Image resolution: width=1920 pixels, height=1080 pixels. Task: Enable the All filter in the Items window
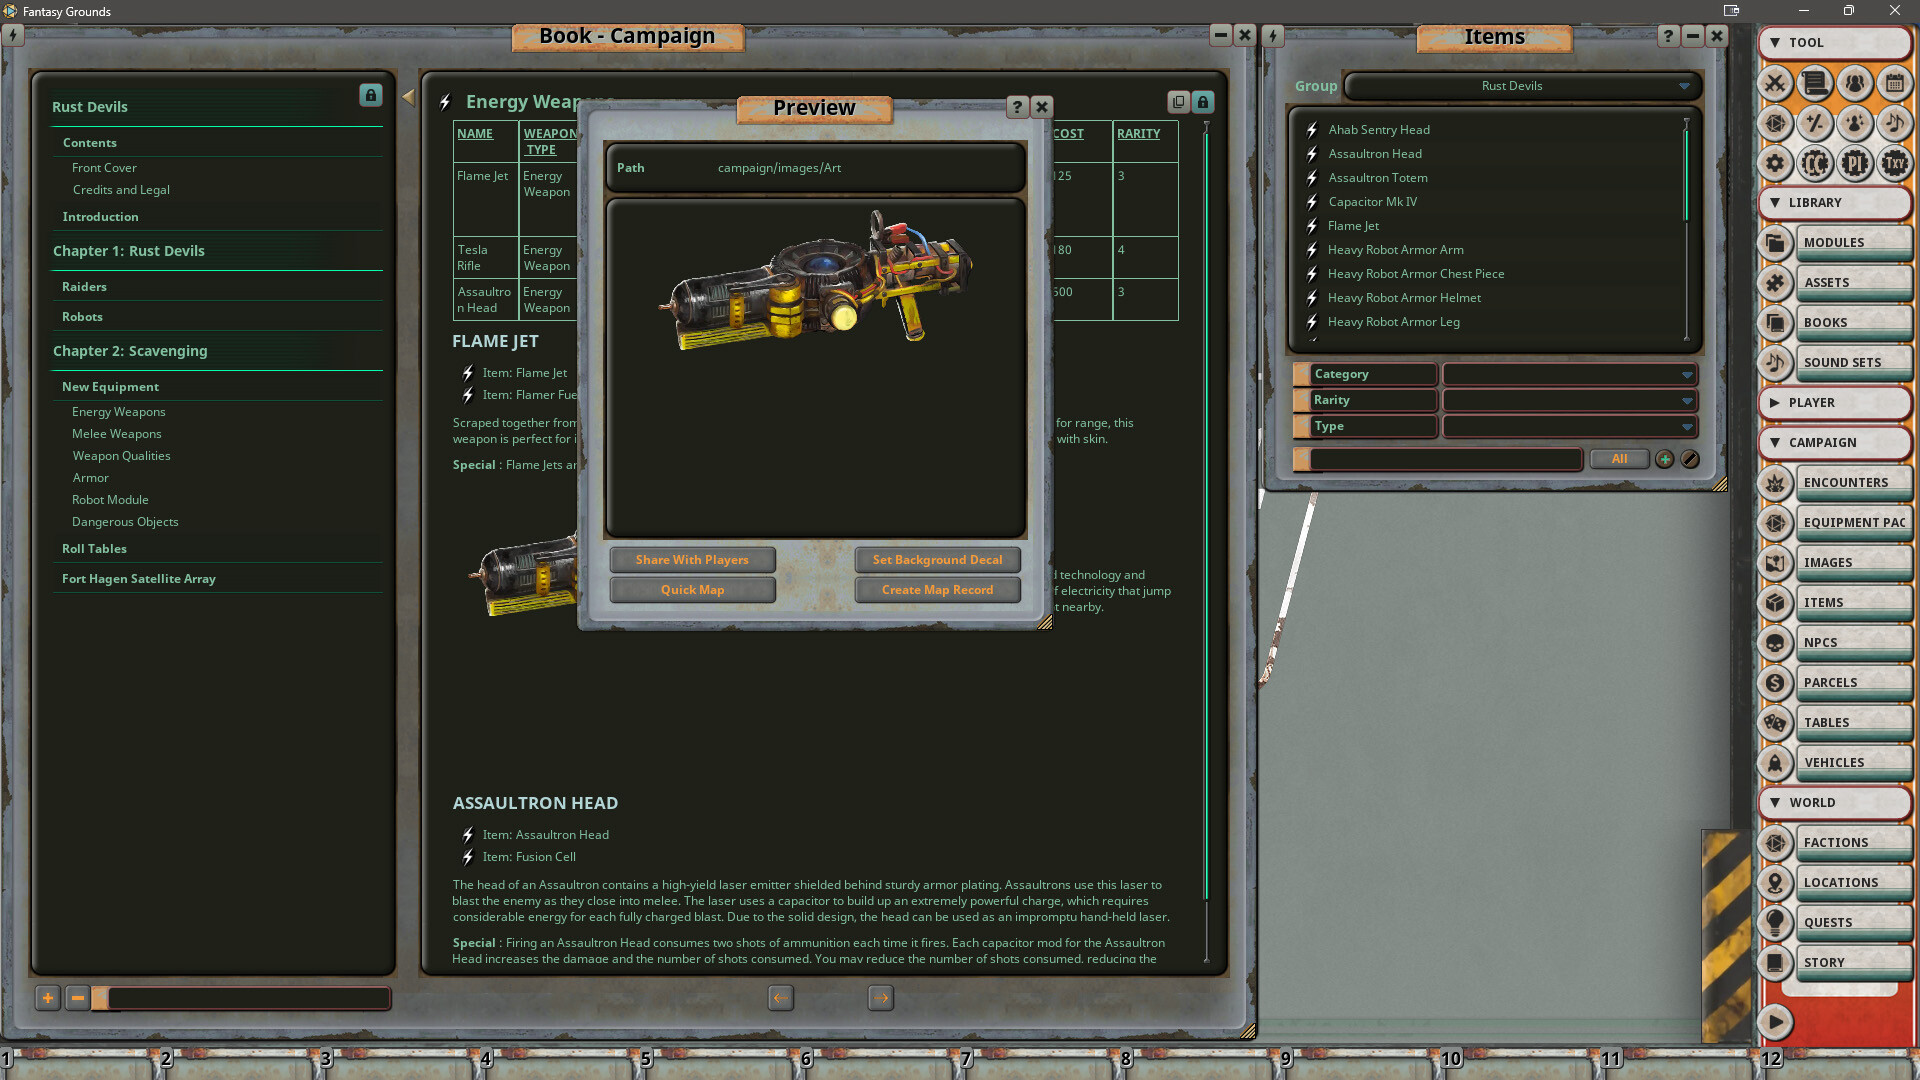[1620, 459]
